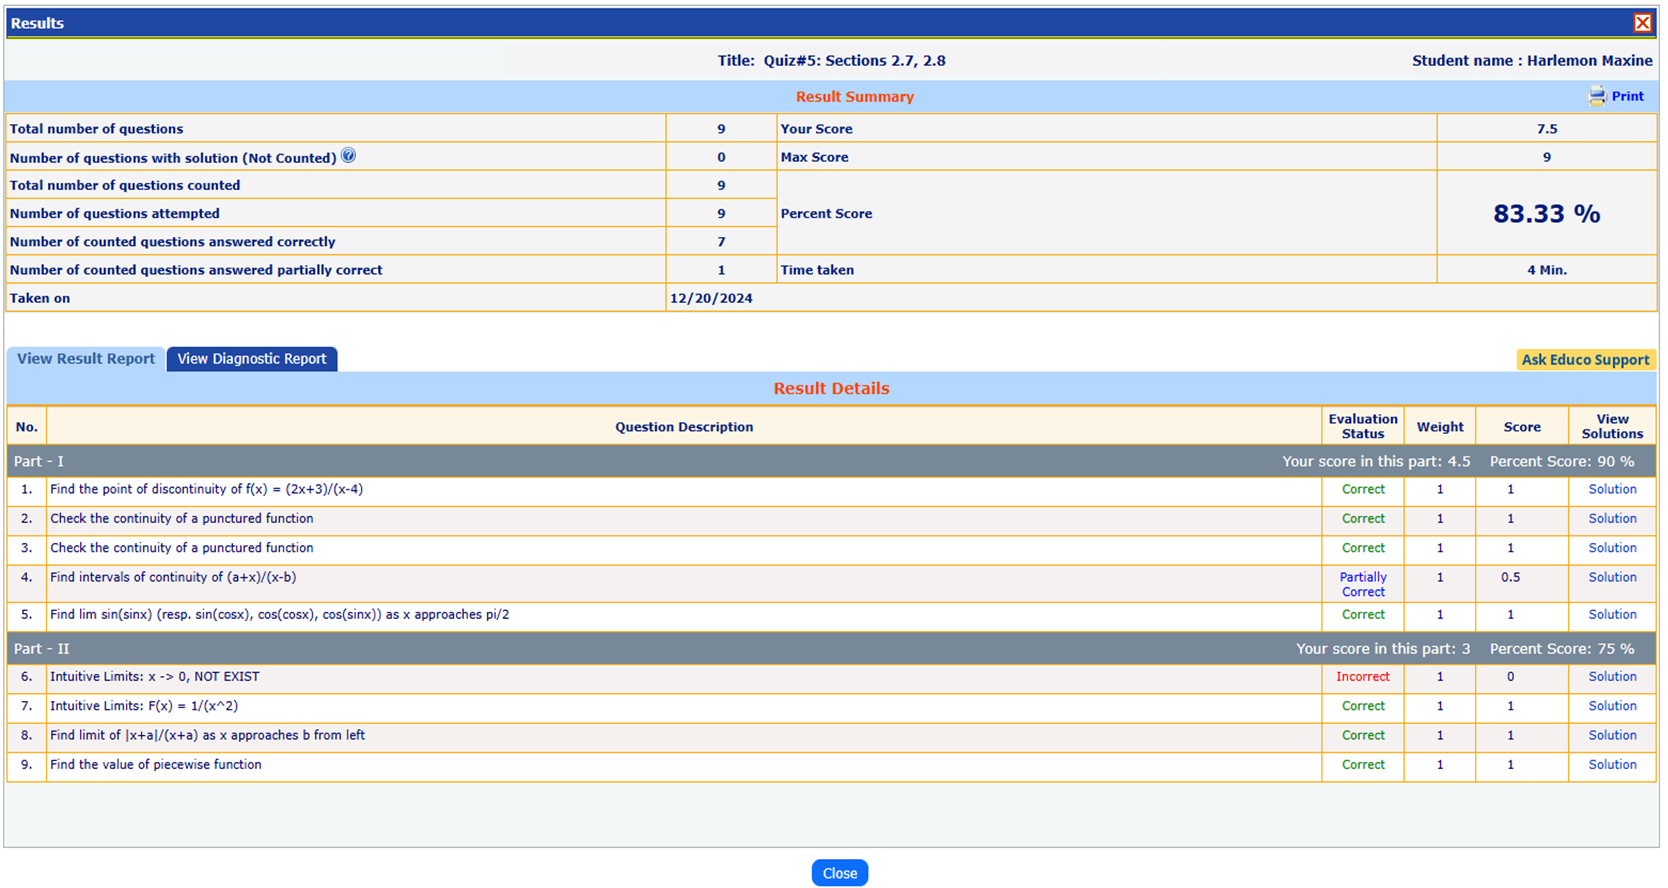This screenshot has width=1668, height=888.
Task: Open Solution for question 2
Action: (x=1612, y=519)
